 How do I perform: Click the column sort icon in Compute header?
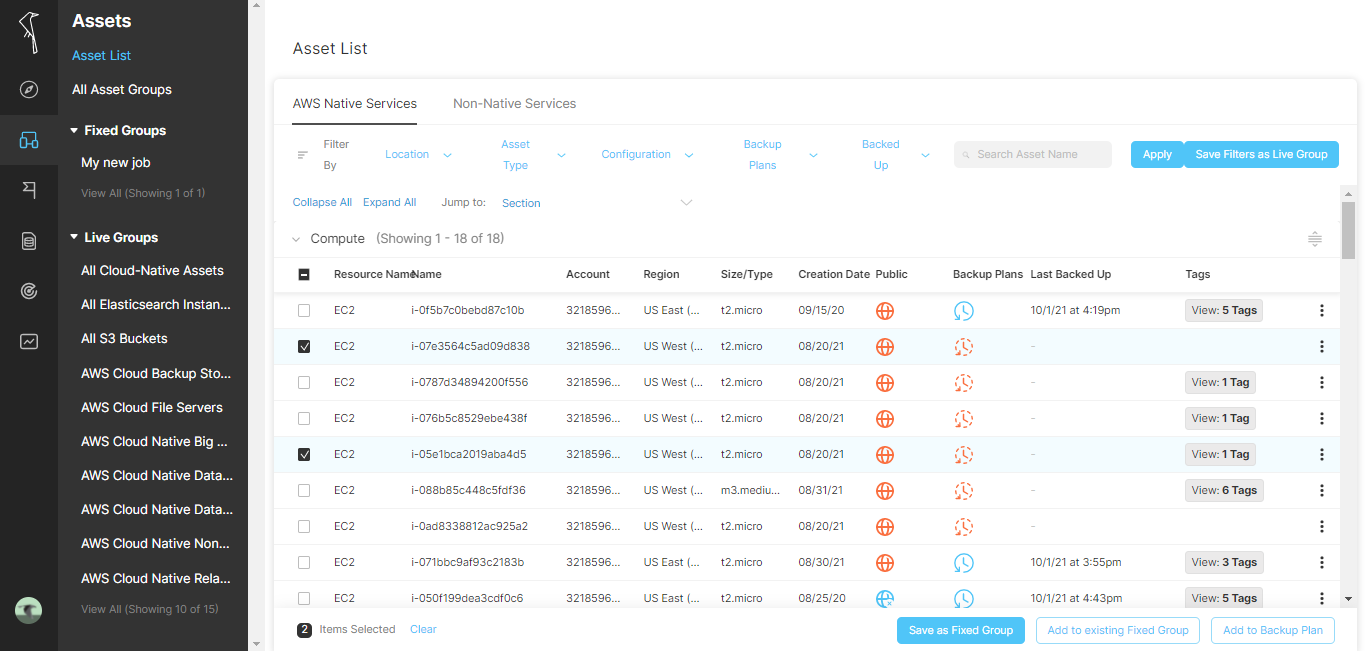(1315, 239)
